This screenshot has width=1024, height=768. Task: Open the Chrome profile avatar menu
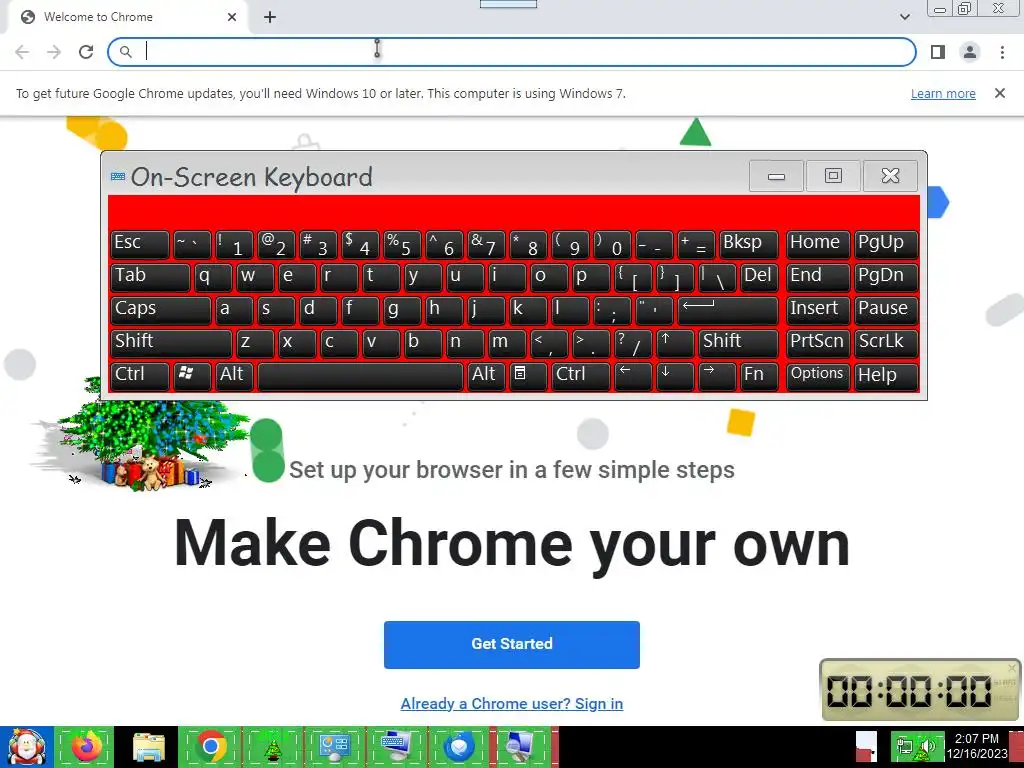(970, 52)
